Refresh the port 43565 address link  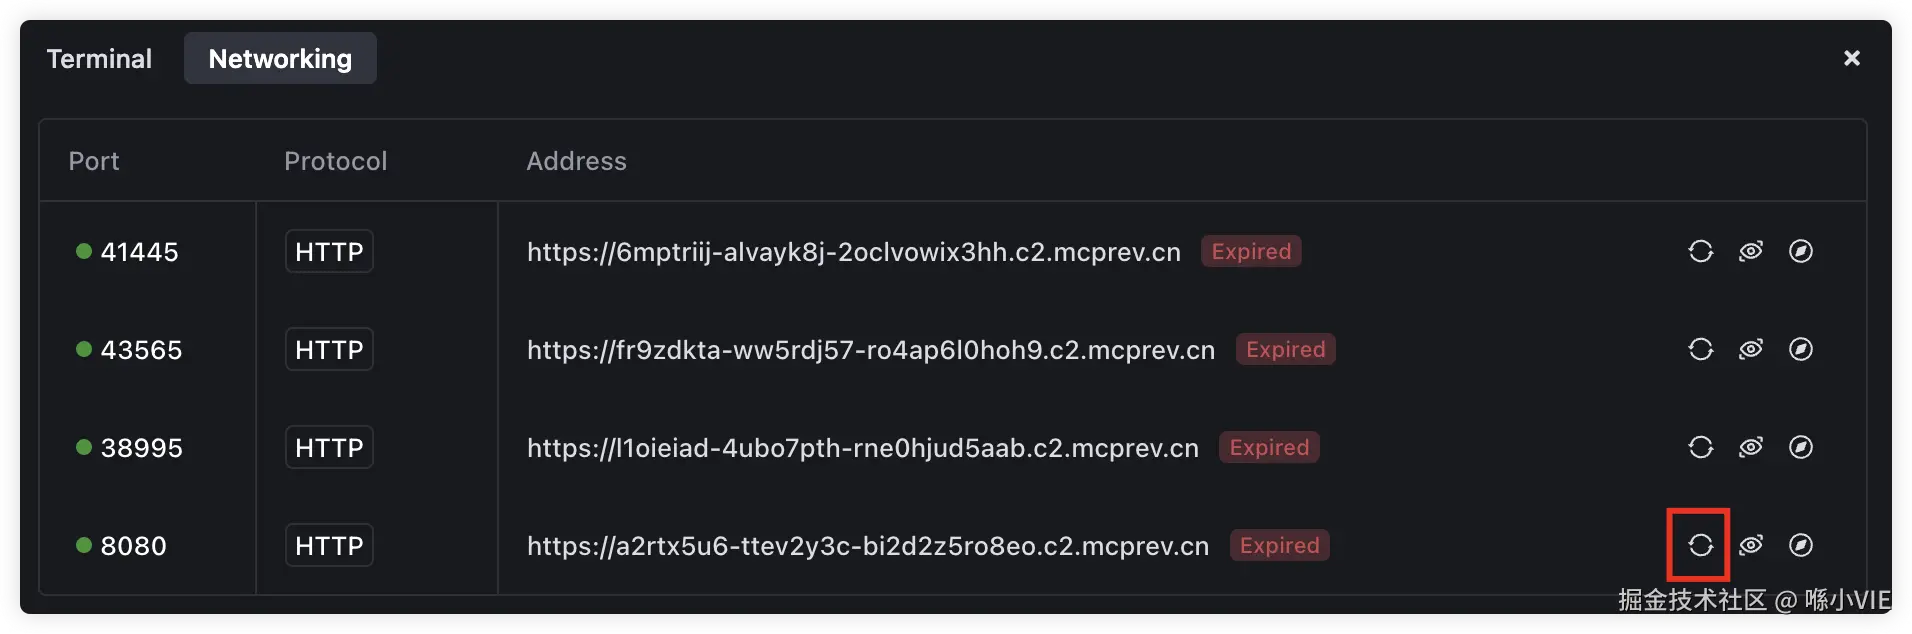(x=1700, y=349)
